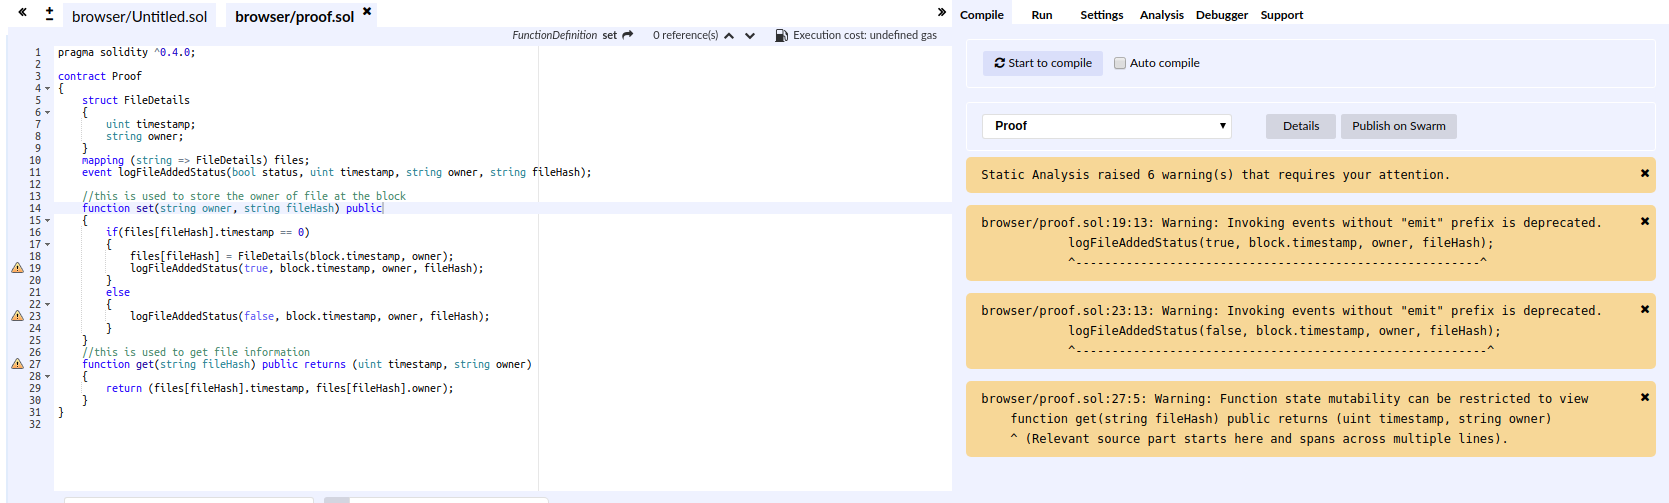Click warning icon on line 27 gutter

click(x=17, y=364)
